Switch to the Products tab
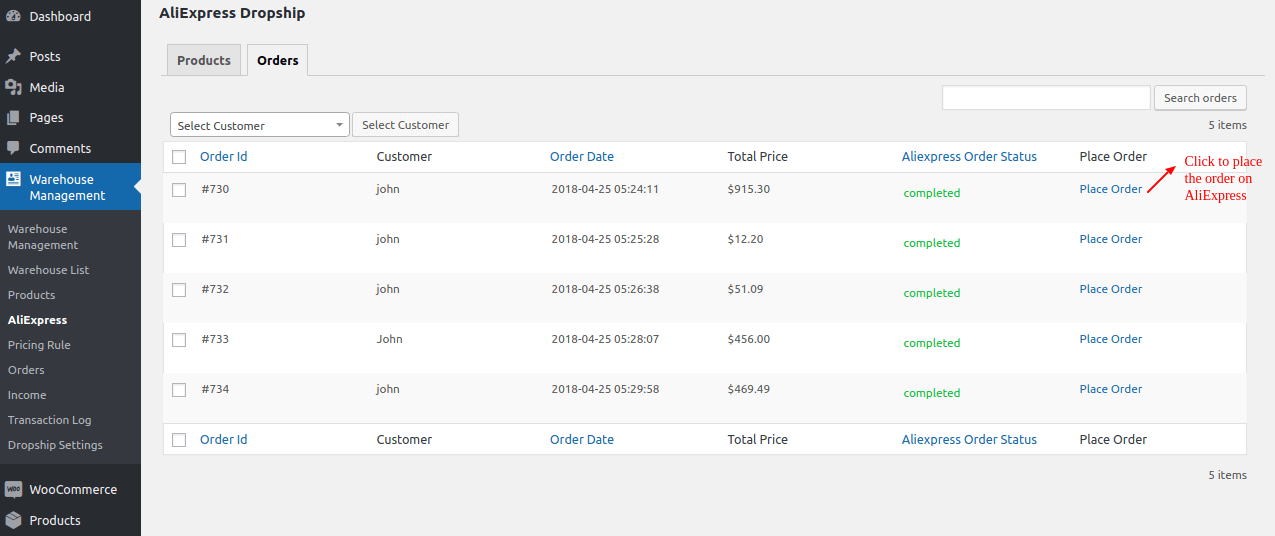The image size is (1275, 536). click(204, 60)
